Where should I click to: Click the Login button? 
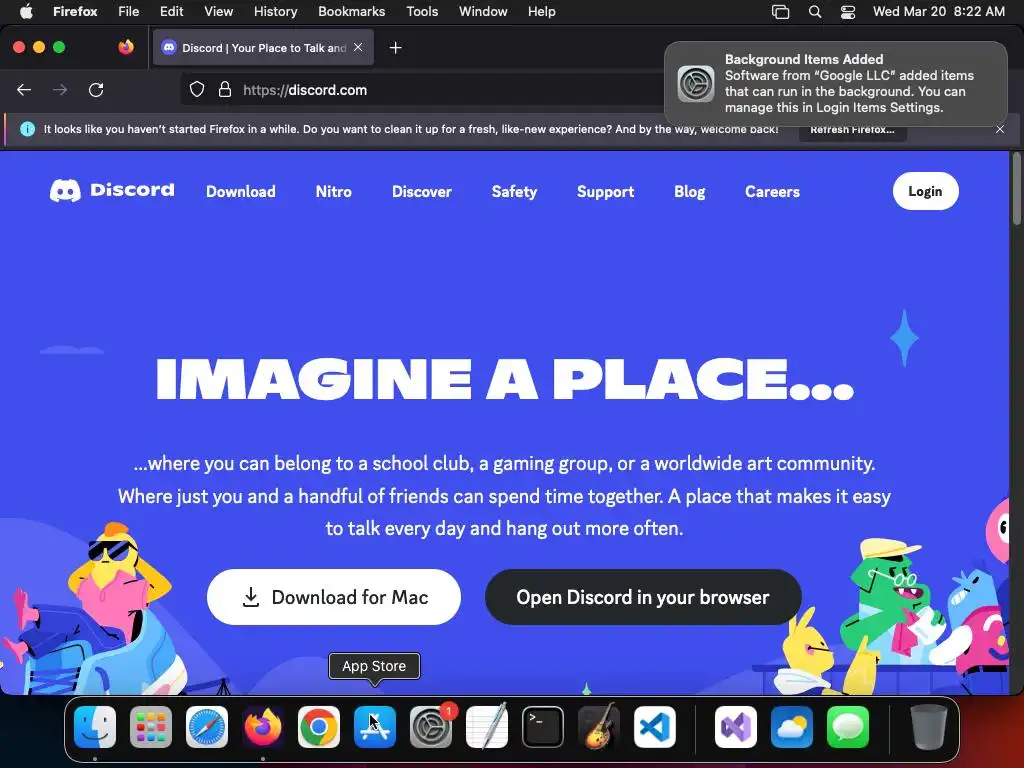(925, 191)
